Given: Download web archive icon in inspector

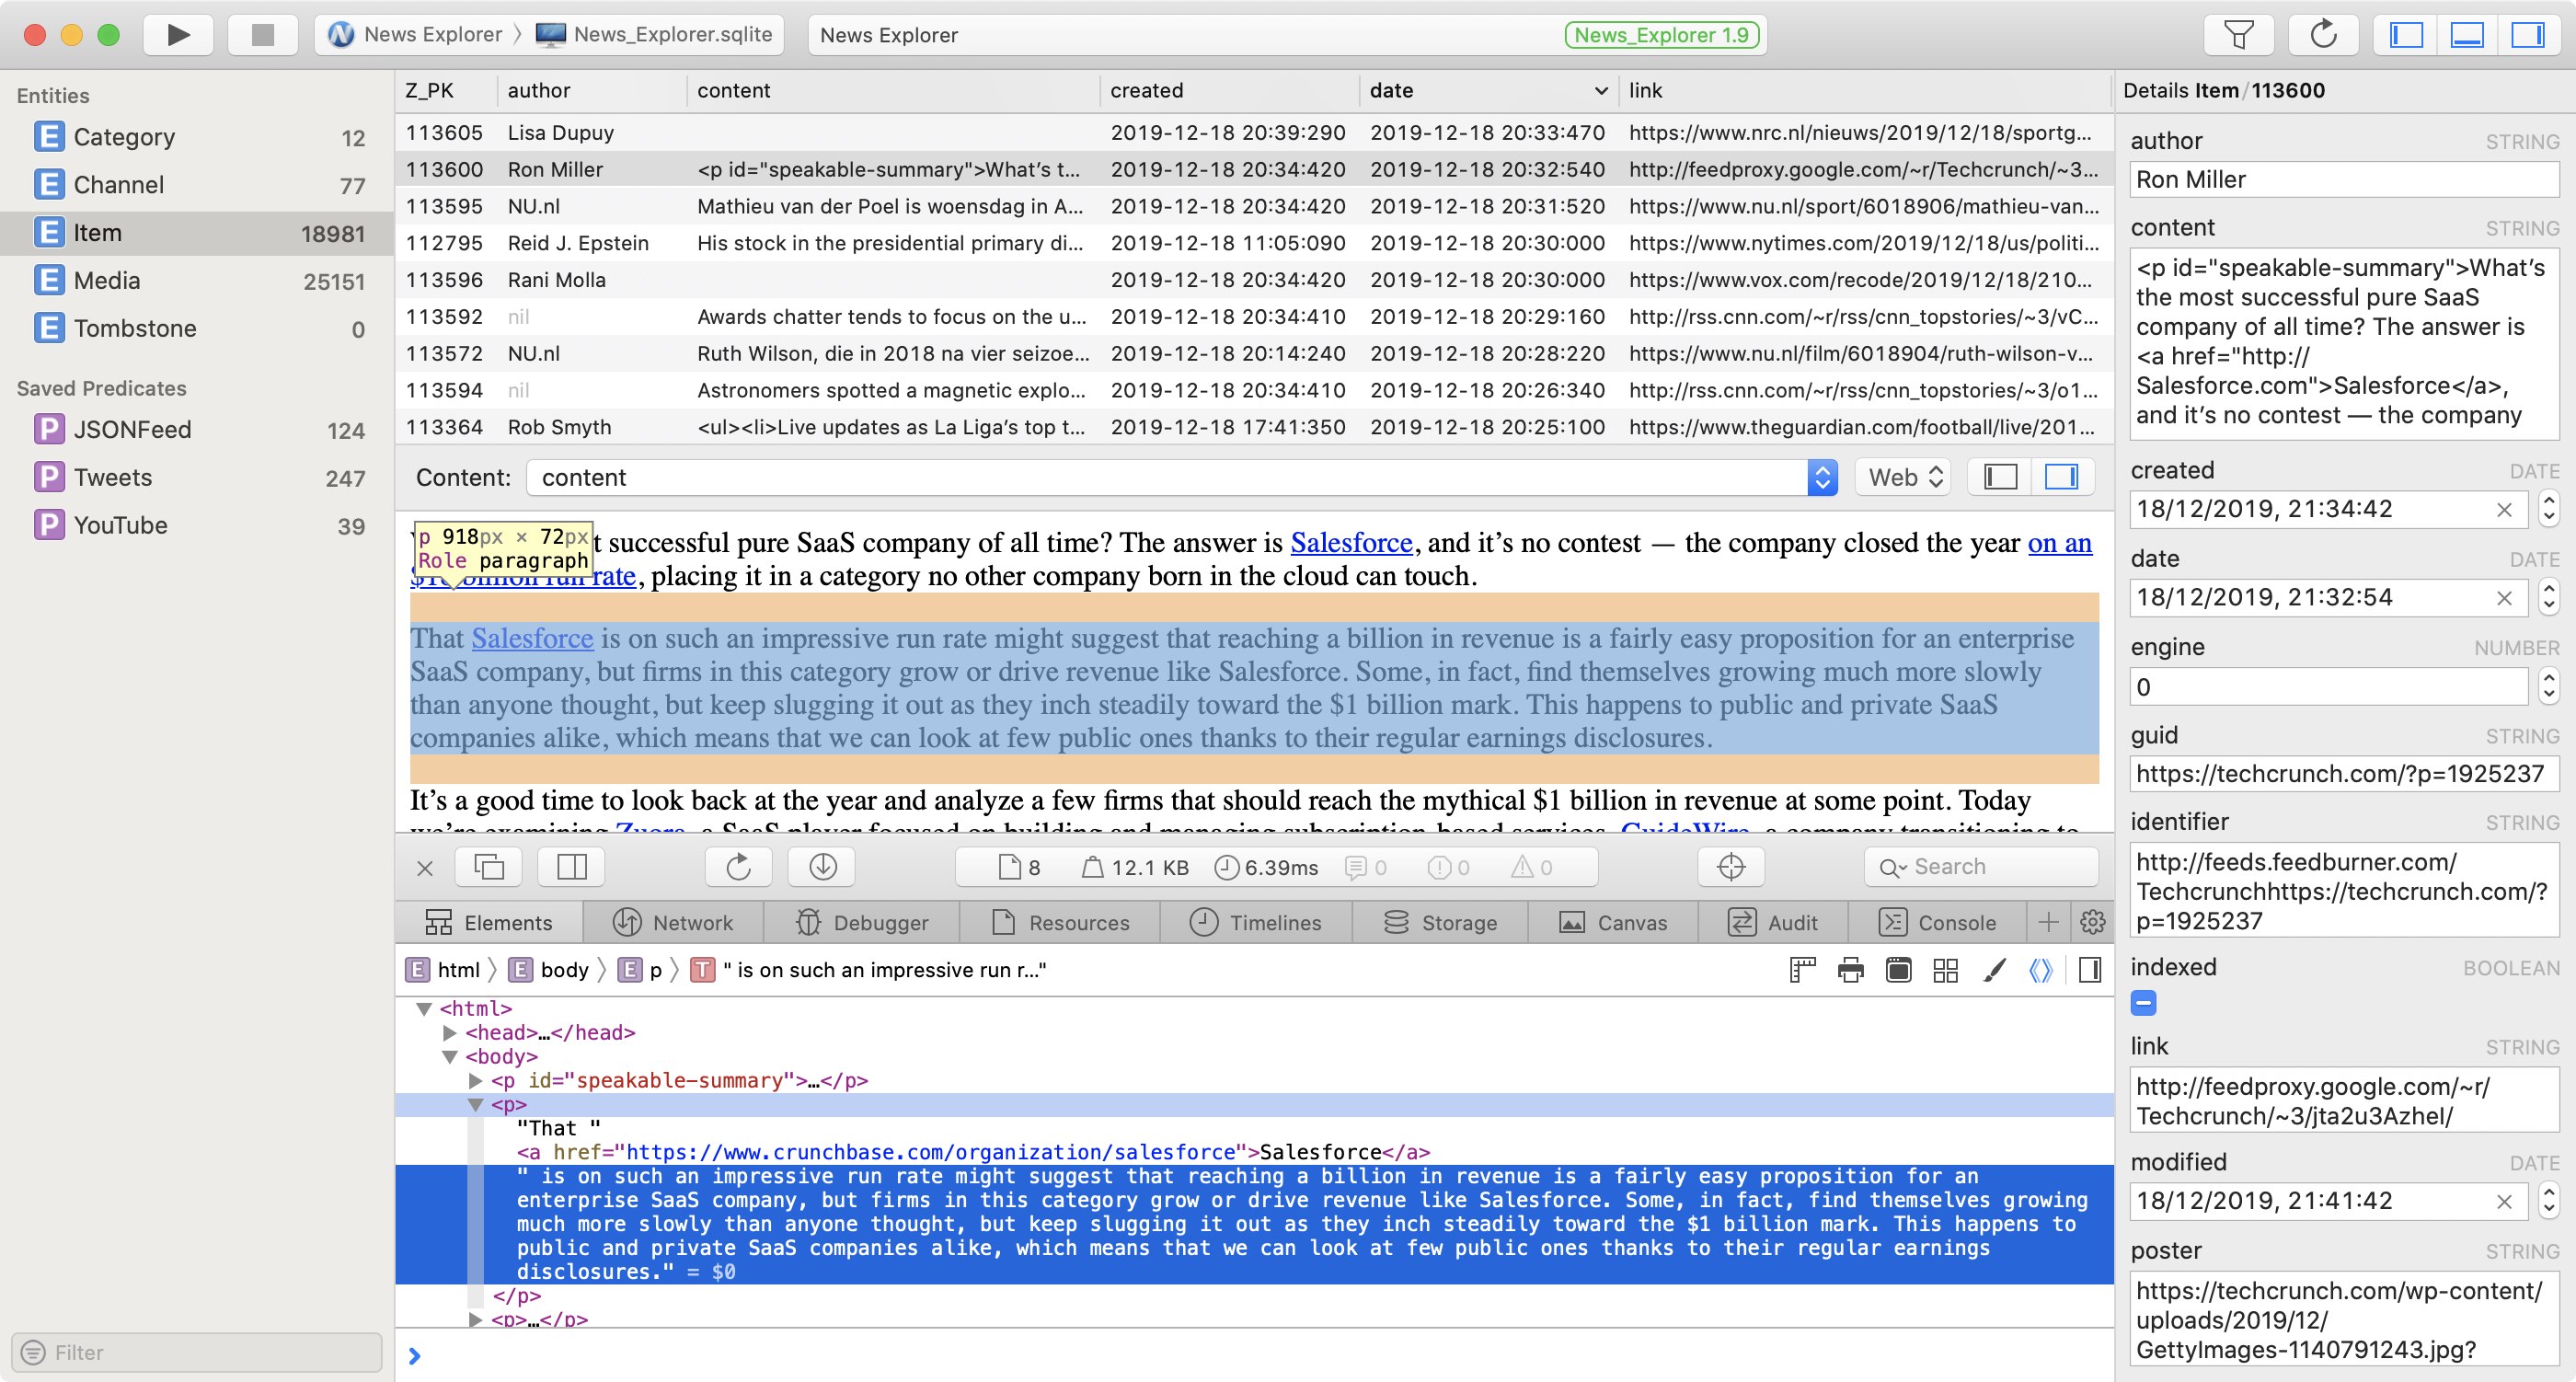Looking at the screenshot, I should pos(822,866).
